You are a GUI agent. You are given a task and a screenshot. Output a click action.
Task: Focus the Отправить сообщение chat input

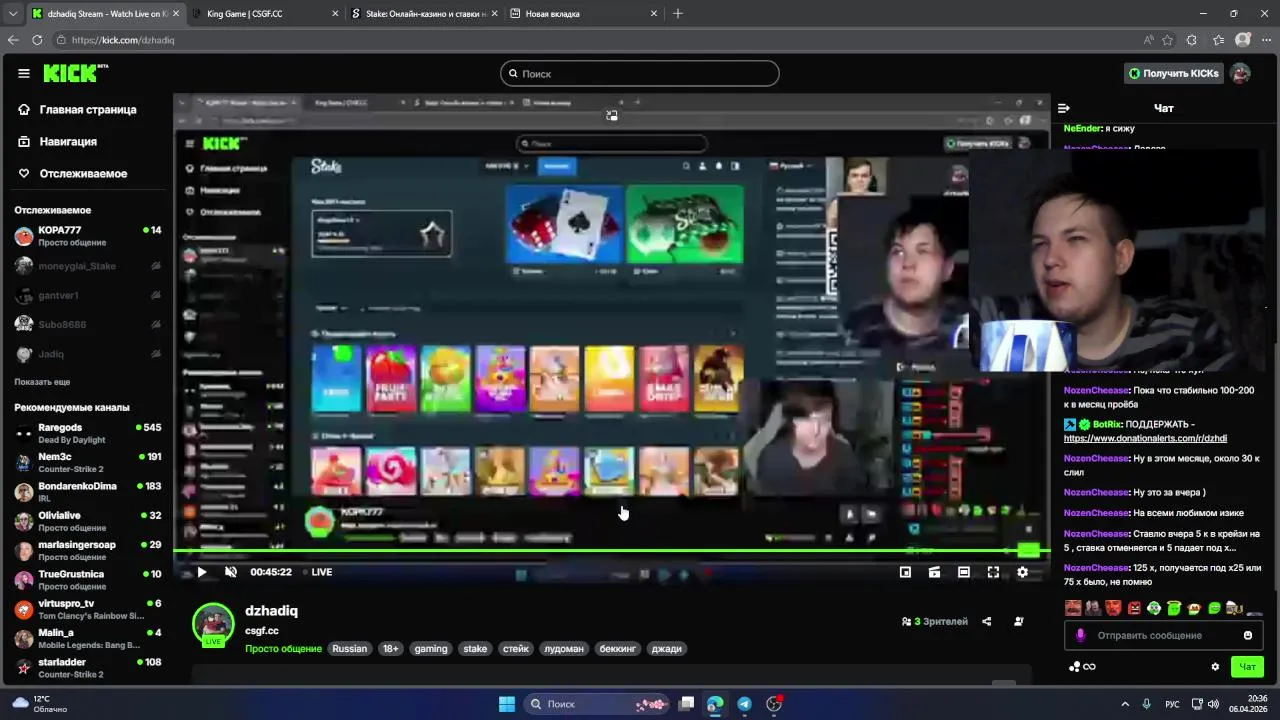click(1164, 636)
